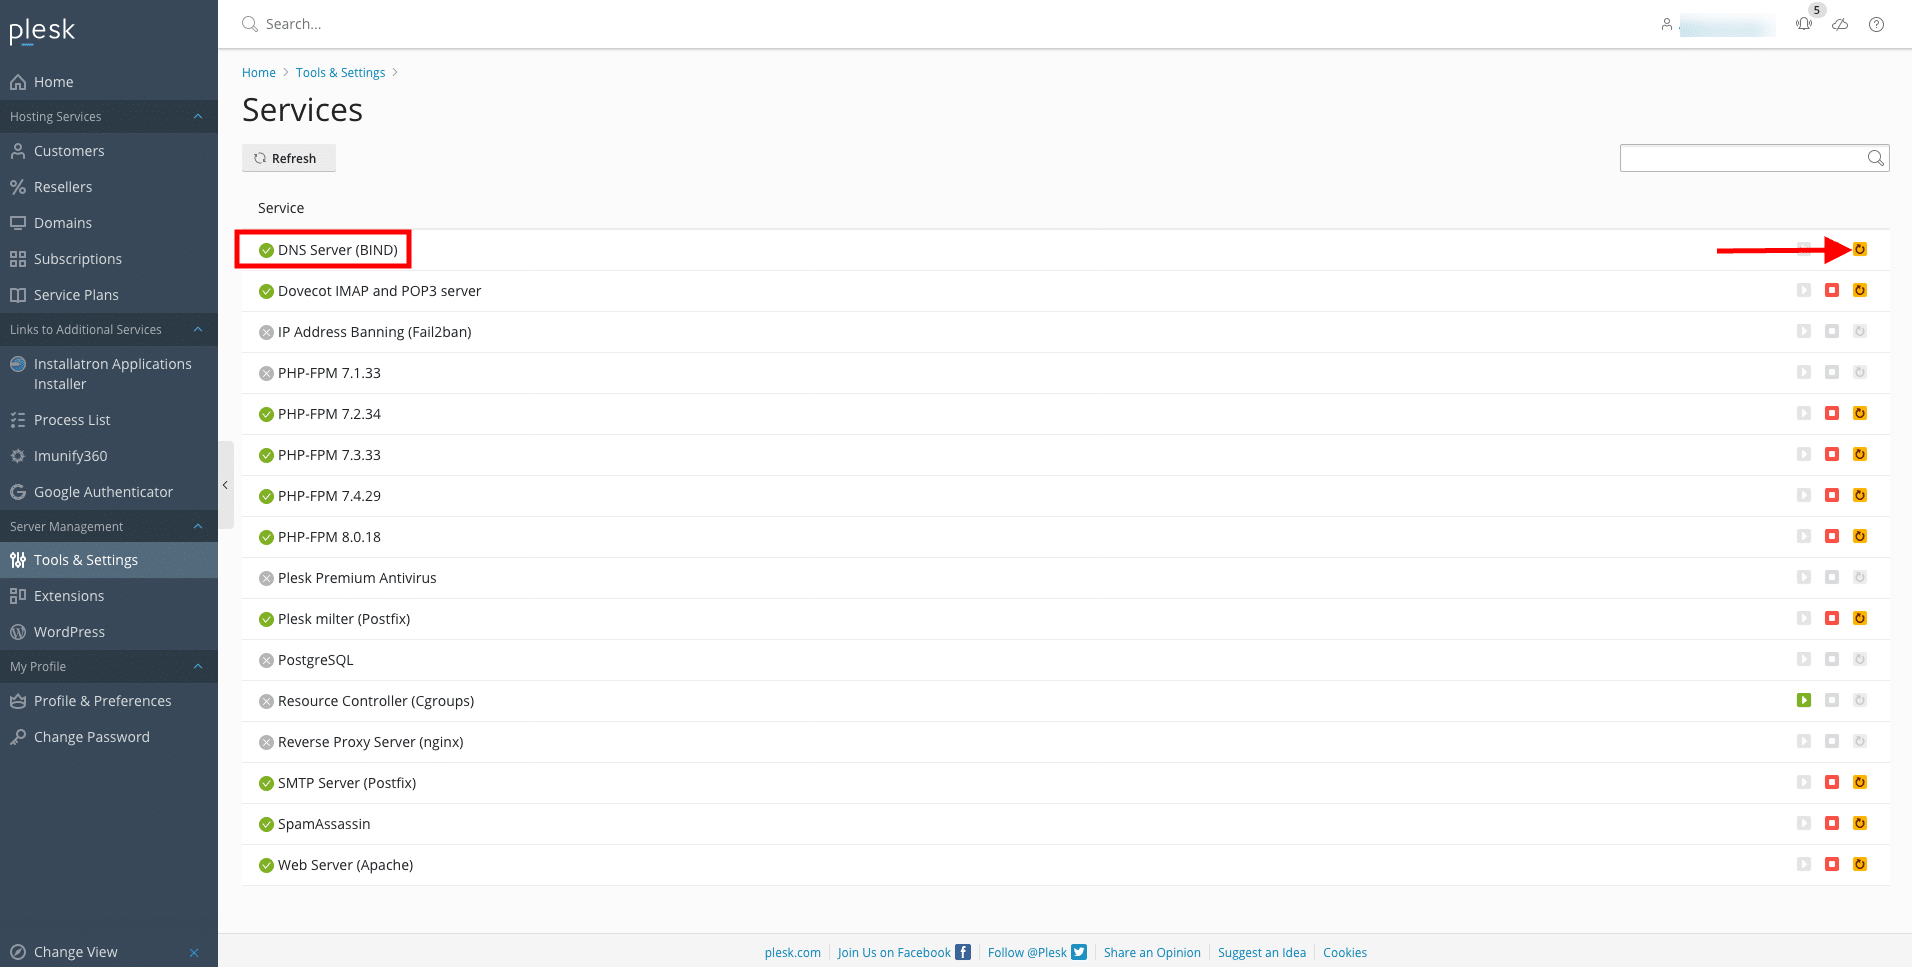
Task: Stop the Plesk milter (Postfix) service
Action: point(1832,618)
